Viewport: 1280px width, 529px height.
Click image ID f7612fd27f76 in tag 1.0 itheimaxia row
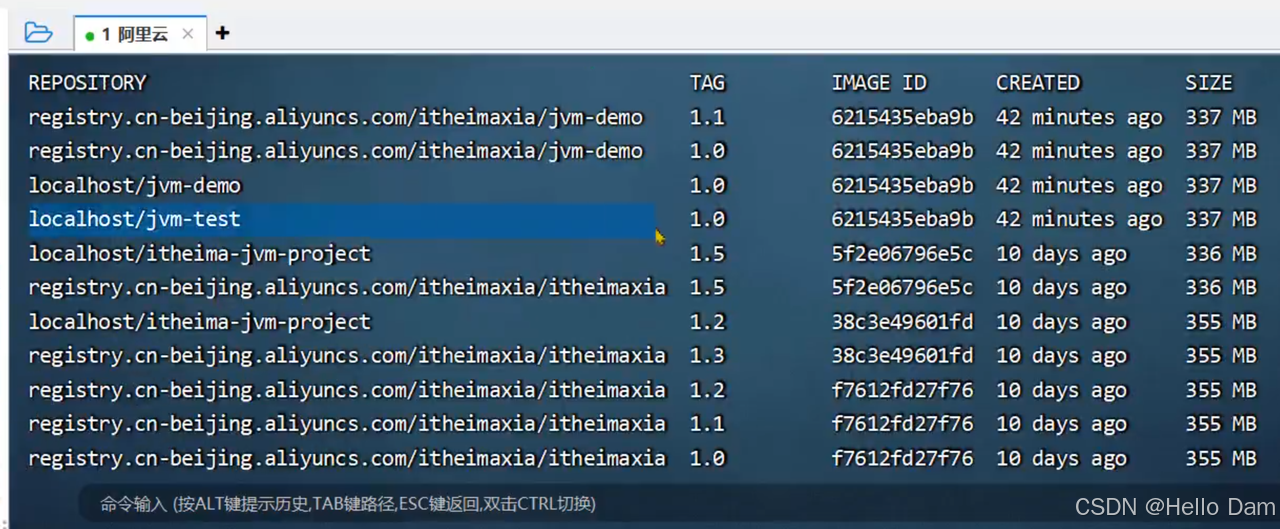point(902,458)
